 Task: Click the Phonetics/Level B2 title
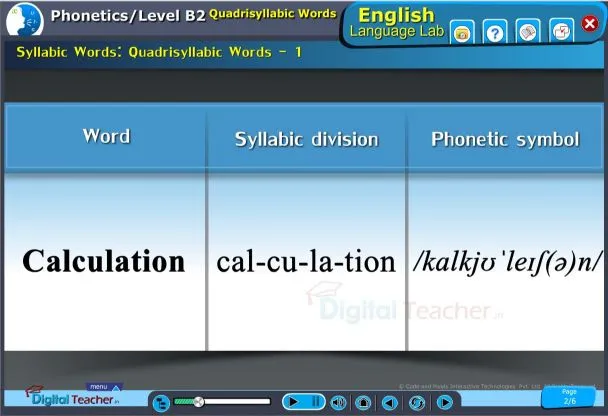[x=128, y=16]
